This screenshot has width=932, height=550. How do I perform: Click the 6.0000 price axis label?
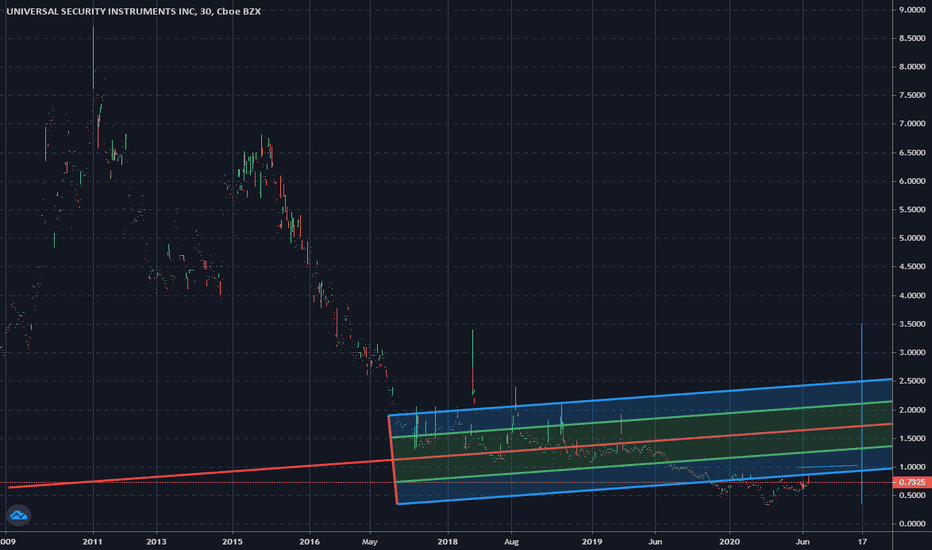point(912,181)
